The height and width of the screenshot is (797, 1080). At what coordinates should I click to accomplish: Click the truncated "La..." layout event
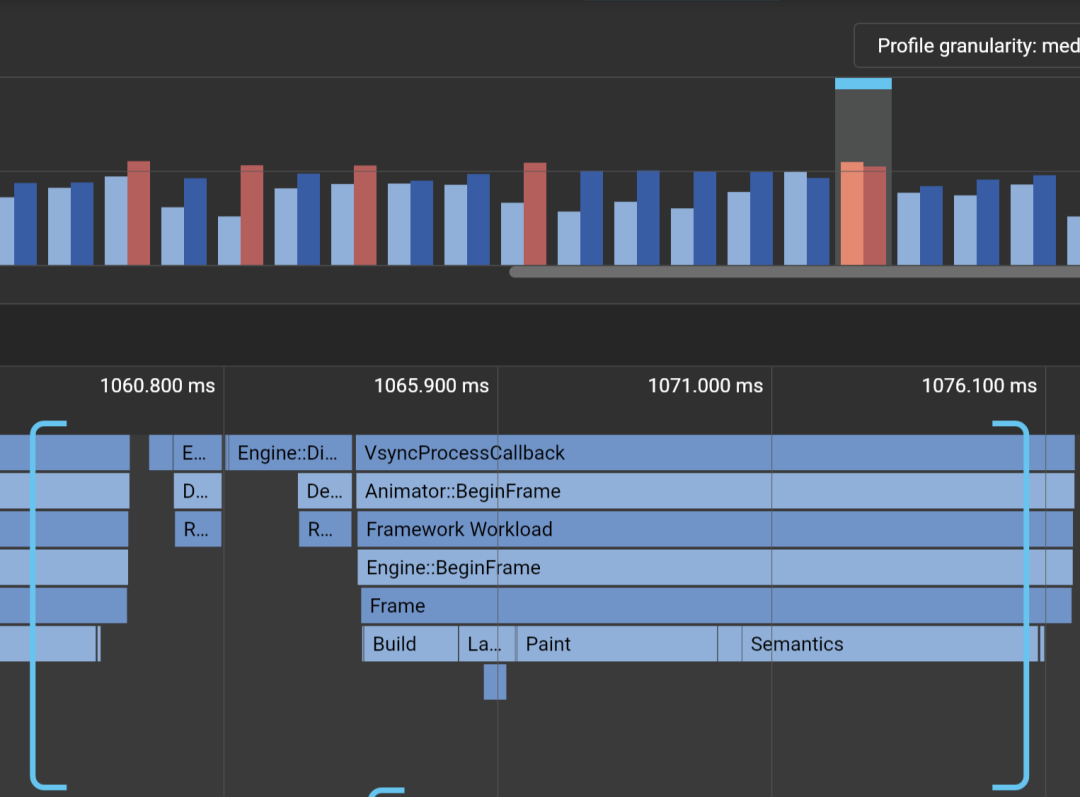tap(486, 644)
